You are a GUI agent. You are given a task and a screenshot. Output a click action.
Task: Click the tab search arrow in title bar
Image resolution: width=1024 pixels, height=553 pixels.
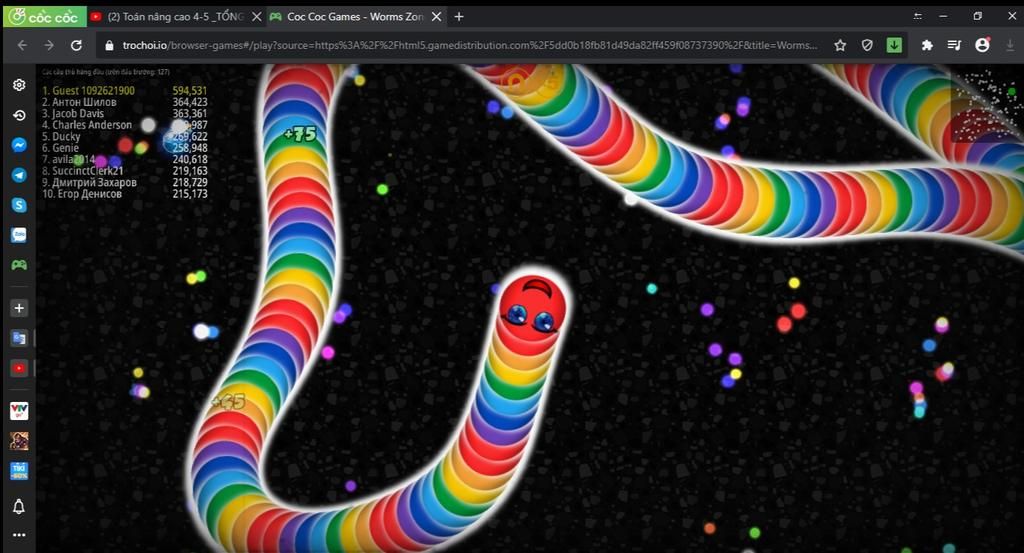click(x=918, y=16)
